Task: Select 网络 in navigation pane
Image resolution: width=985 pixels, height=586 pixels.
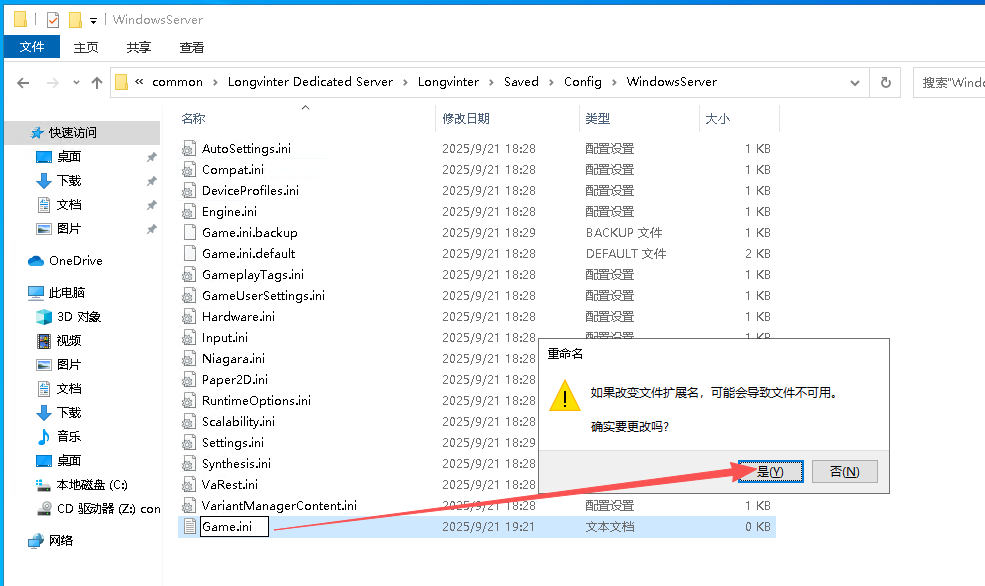Action: click(x=60, y=541)
